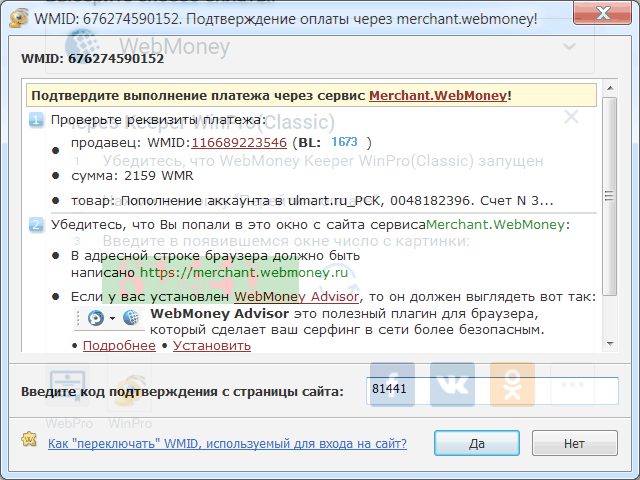This screenshot has width=640, height=480.
Task: Click the WebMoney key icon in title bar
Action: point(15,18)
